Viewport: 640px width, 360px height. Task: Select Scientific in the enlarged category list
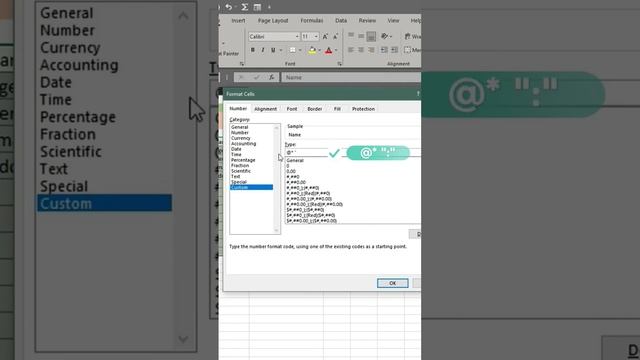[71, 152]
